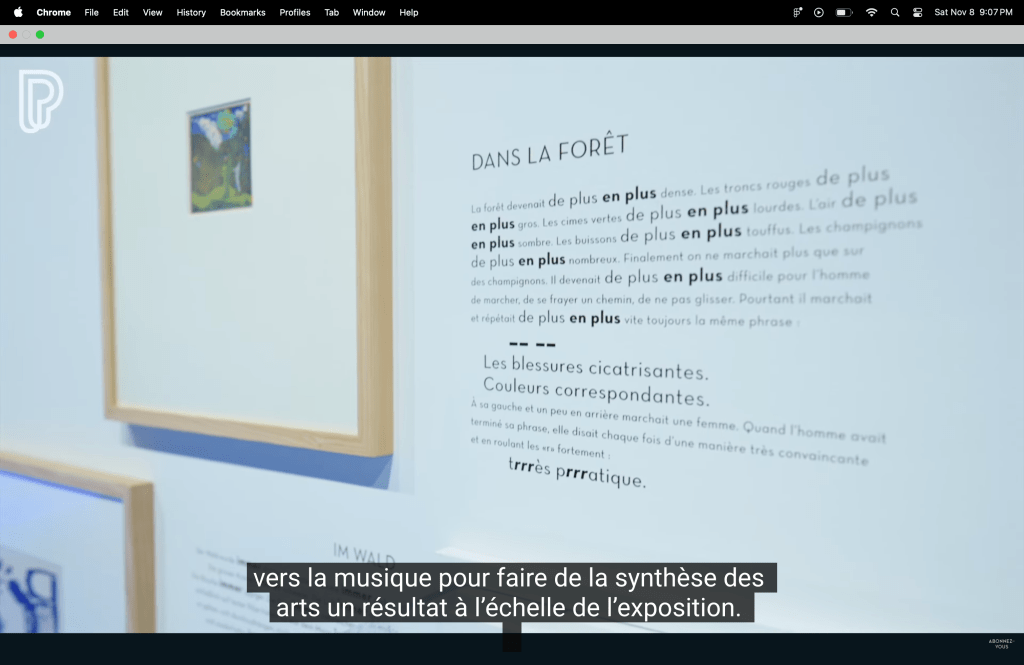Click the channel logo watermark on video

pyautogui.click(x=41, y=100)
